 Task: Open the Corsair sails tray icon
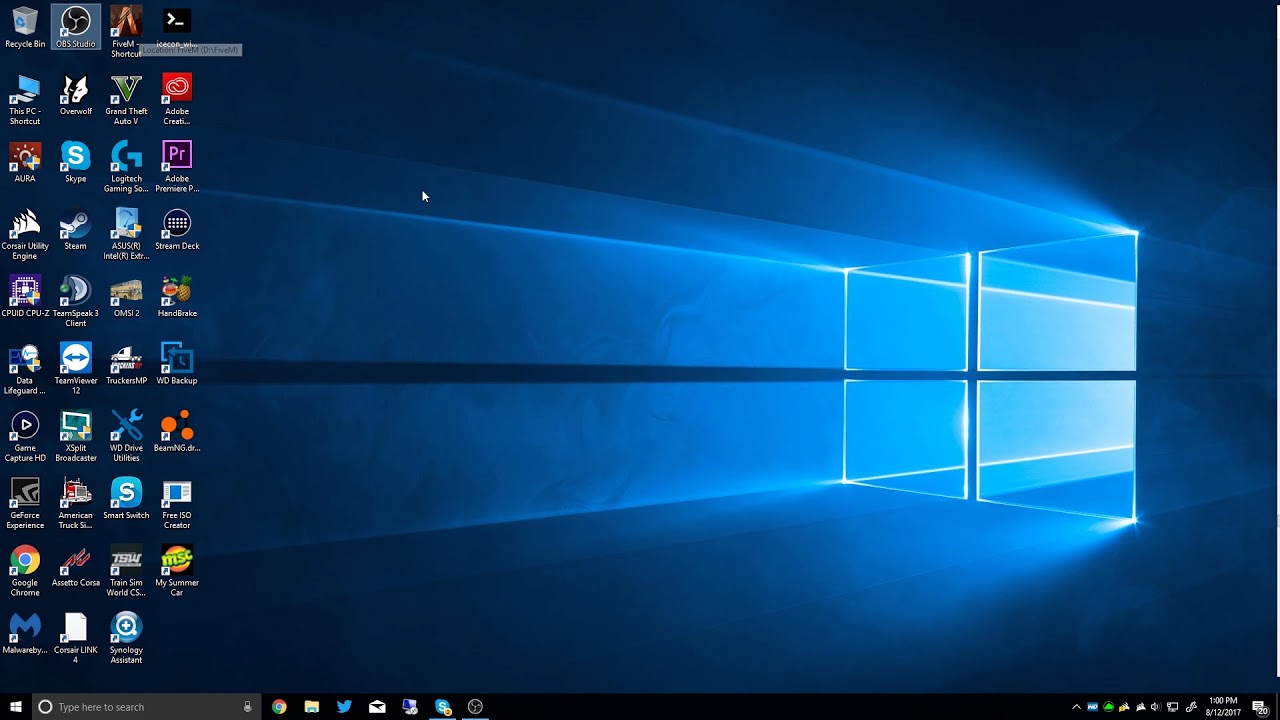(1141, 707)
